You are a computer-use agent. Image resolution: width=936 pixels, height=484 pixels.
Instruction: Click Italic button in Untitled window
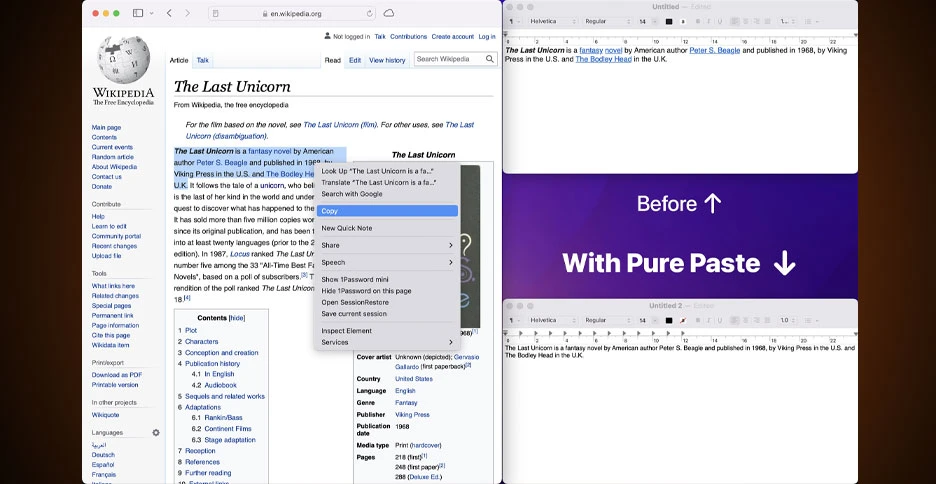709,21
